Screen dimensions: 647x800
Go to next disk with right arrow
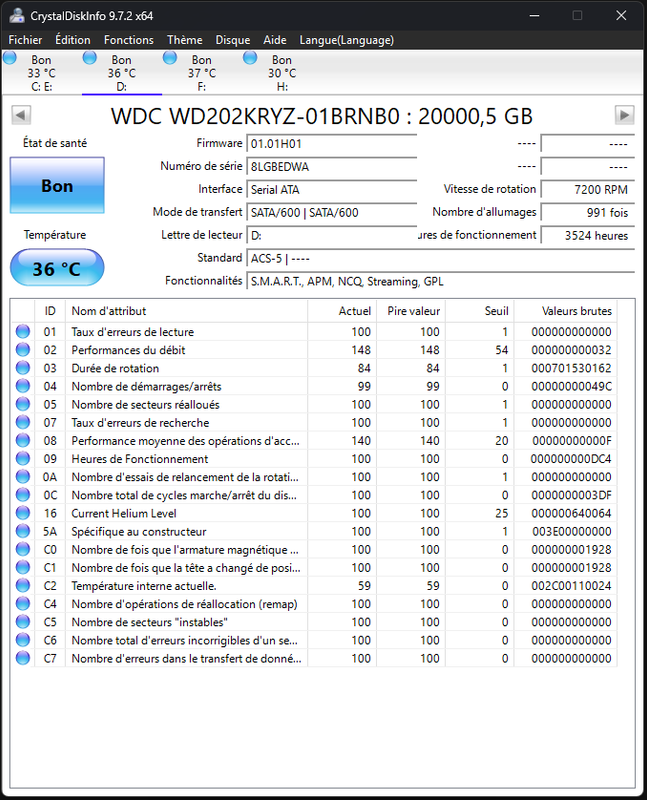625,115
